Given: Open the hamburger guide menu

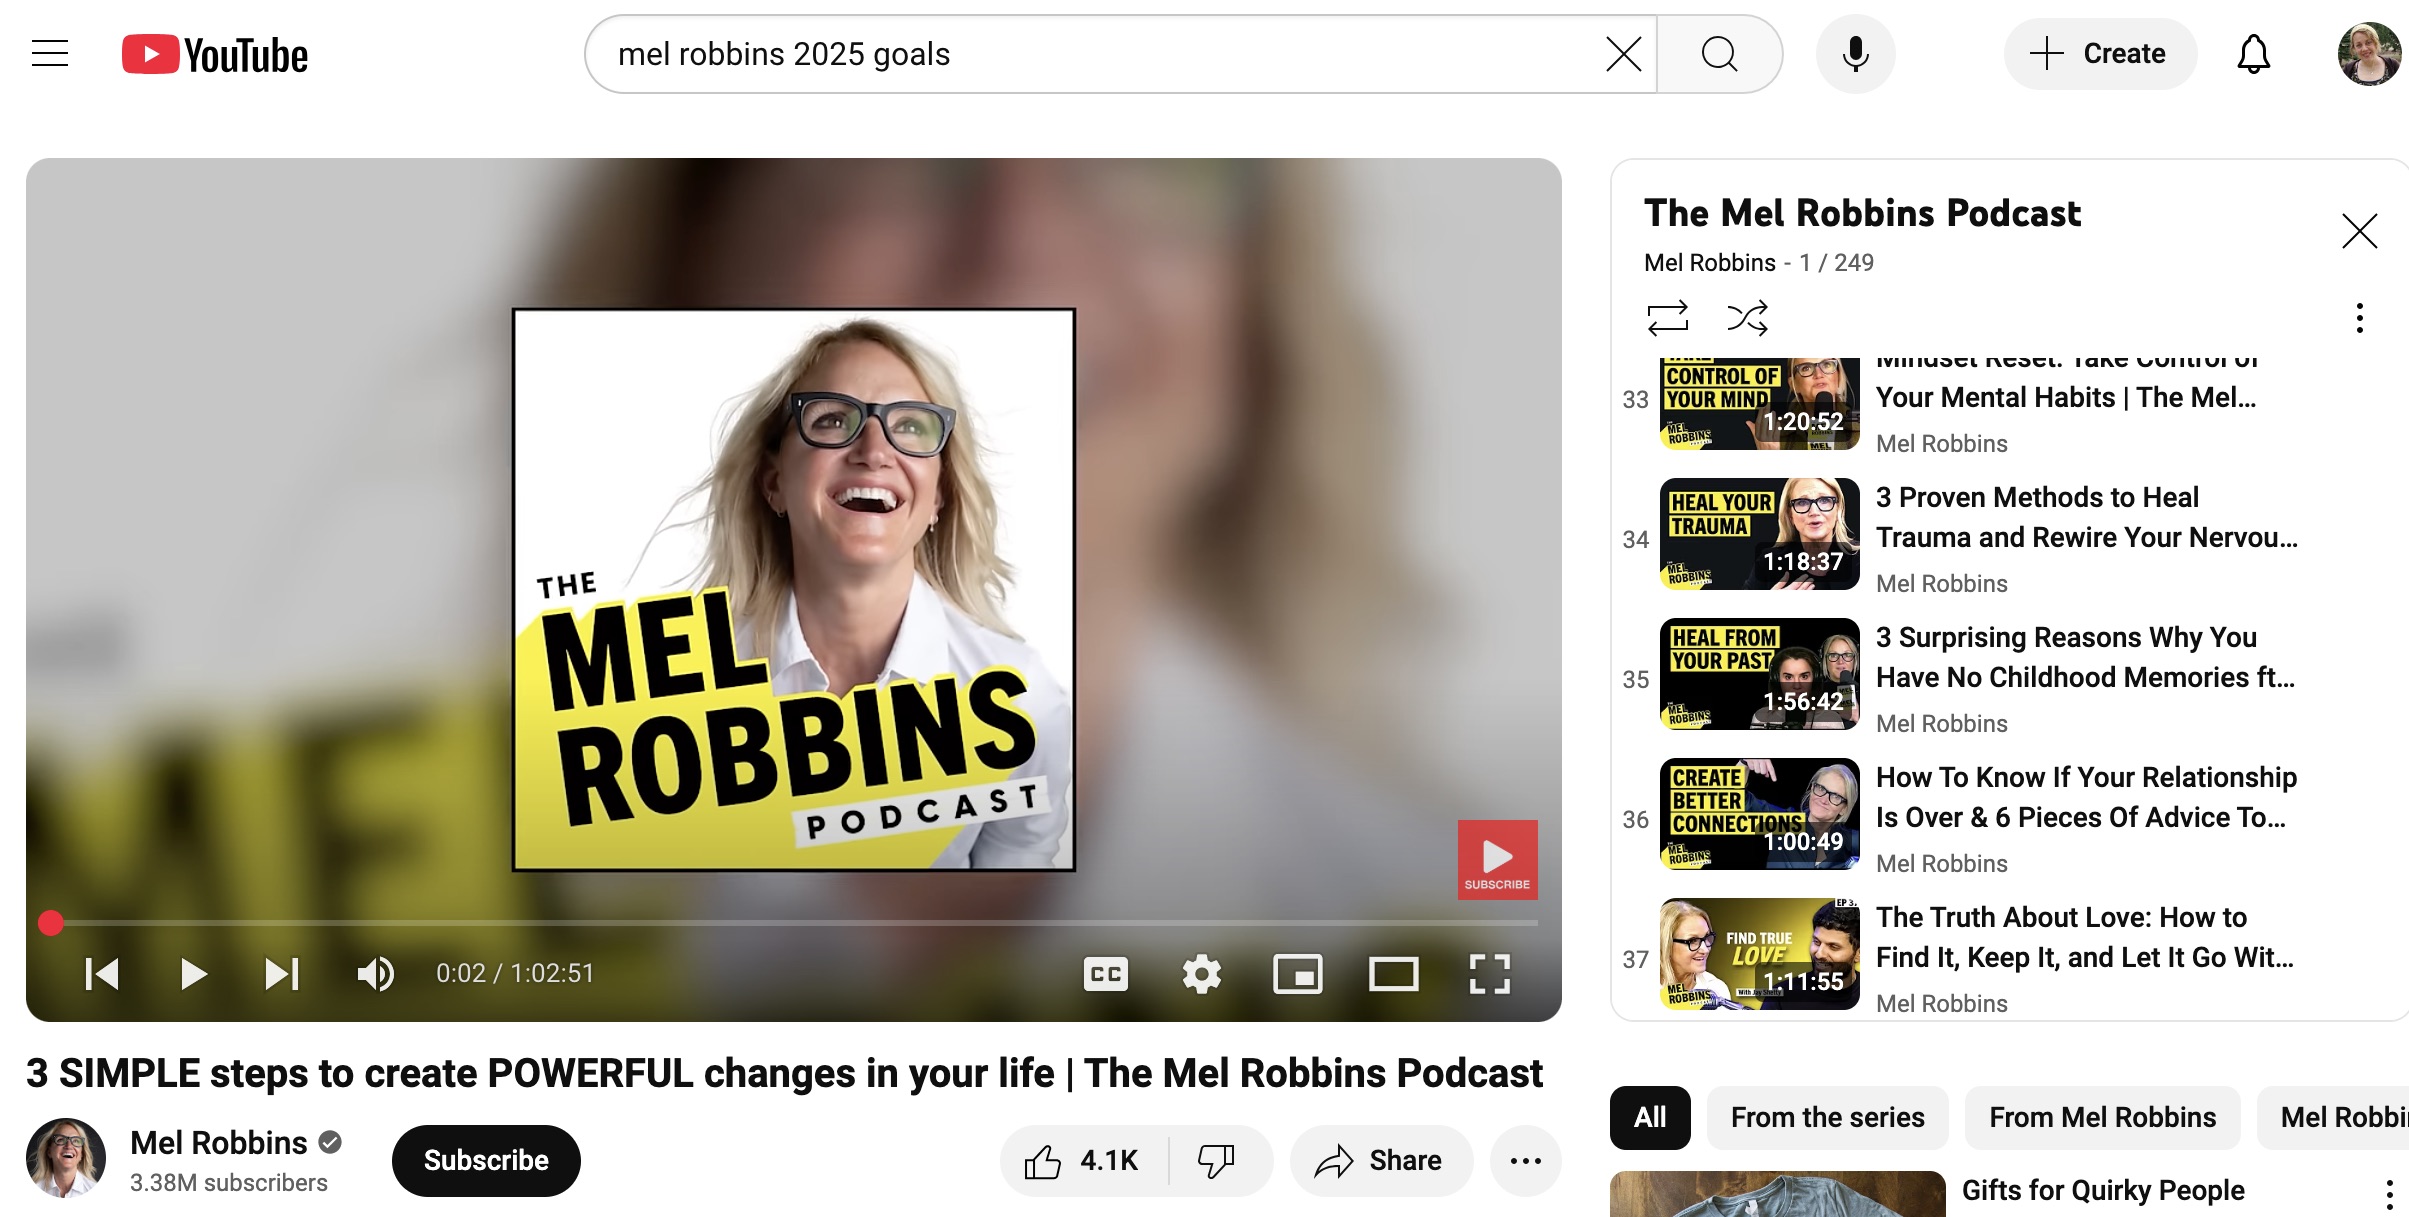Looking at the screenshot, I should tap(50, 54).
